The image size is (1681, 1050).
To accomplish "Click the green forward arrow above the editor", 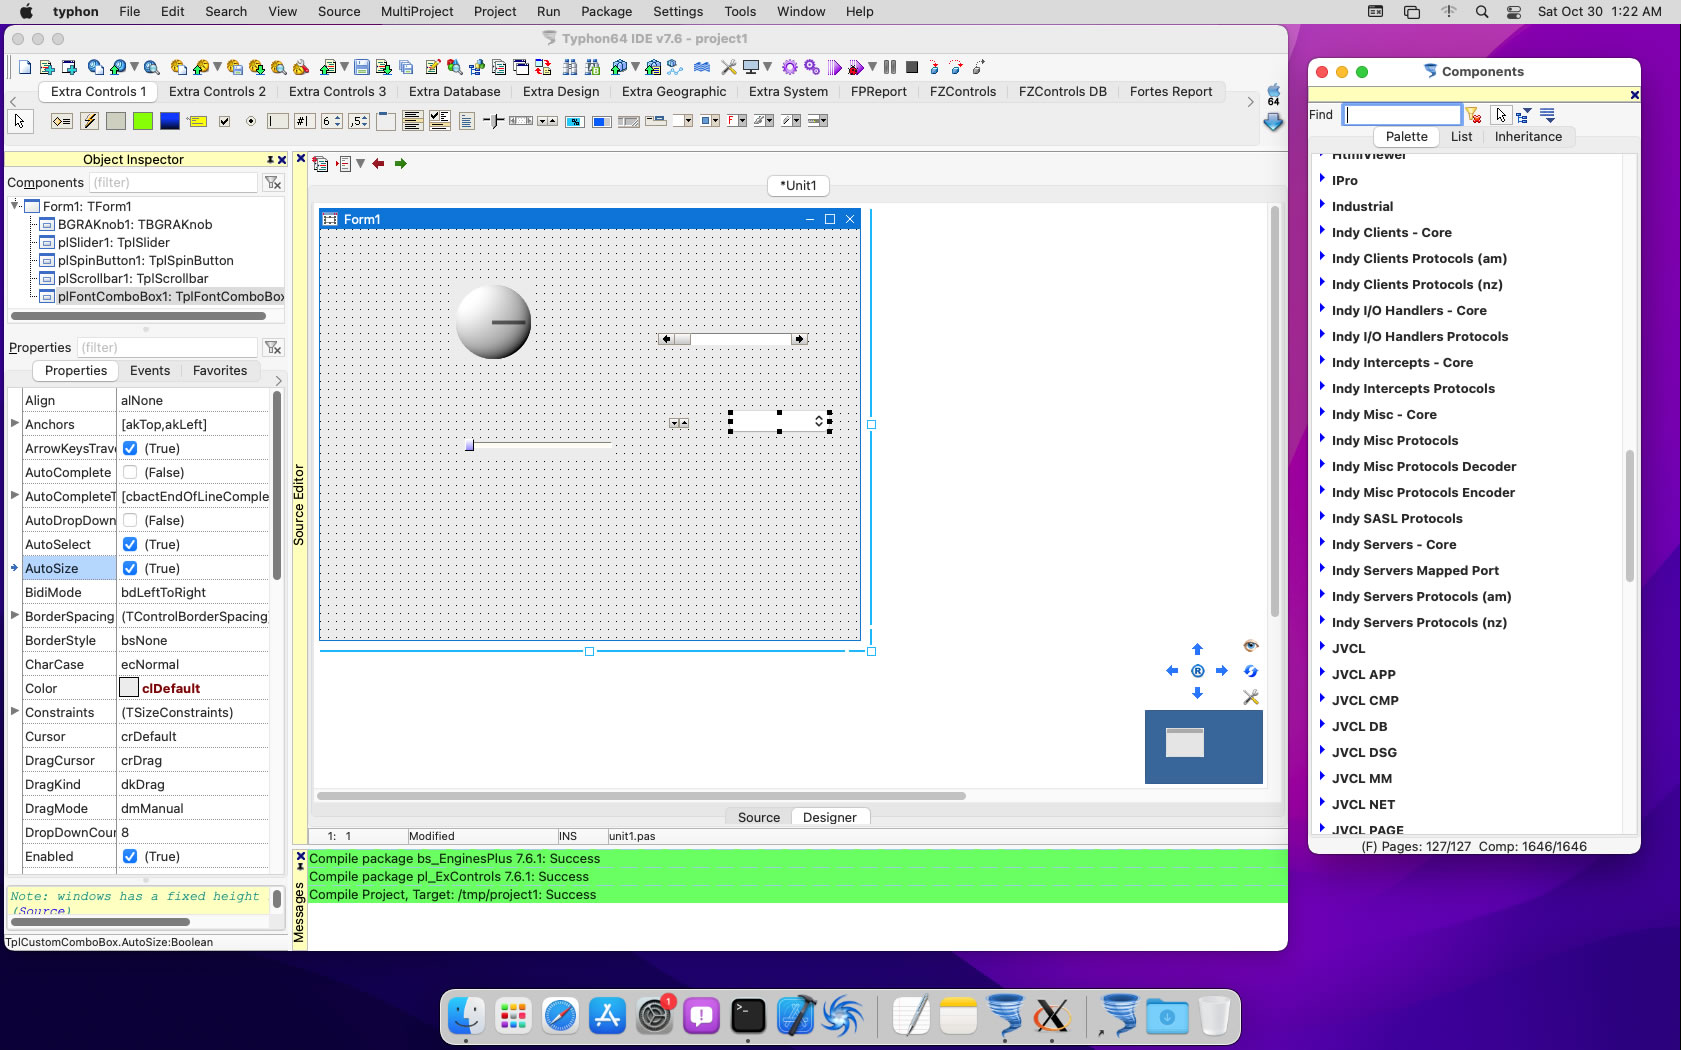I will pos(401,164).
